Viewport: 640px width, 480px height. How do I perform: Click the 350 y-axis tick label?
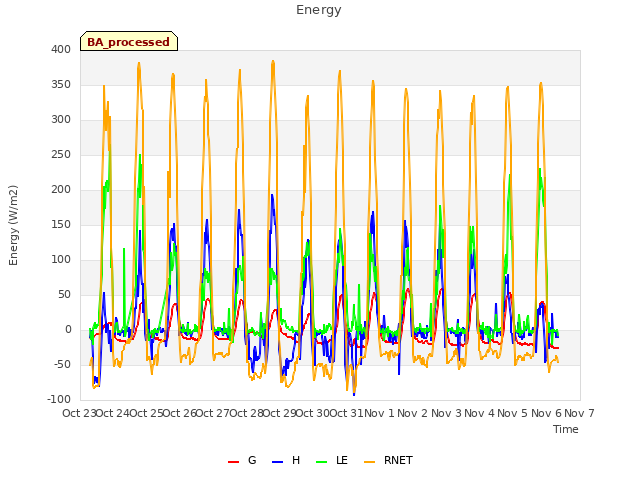click(x=61, y=84)
